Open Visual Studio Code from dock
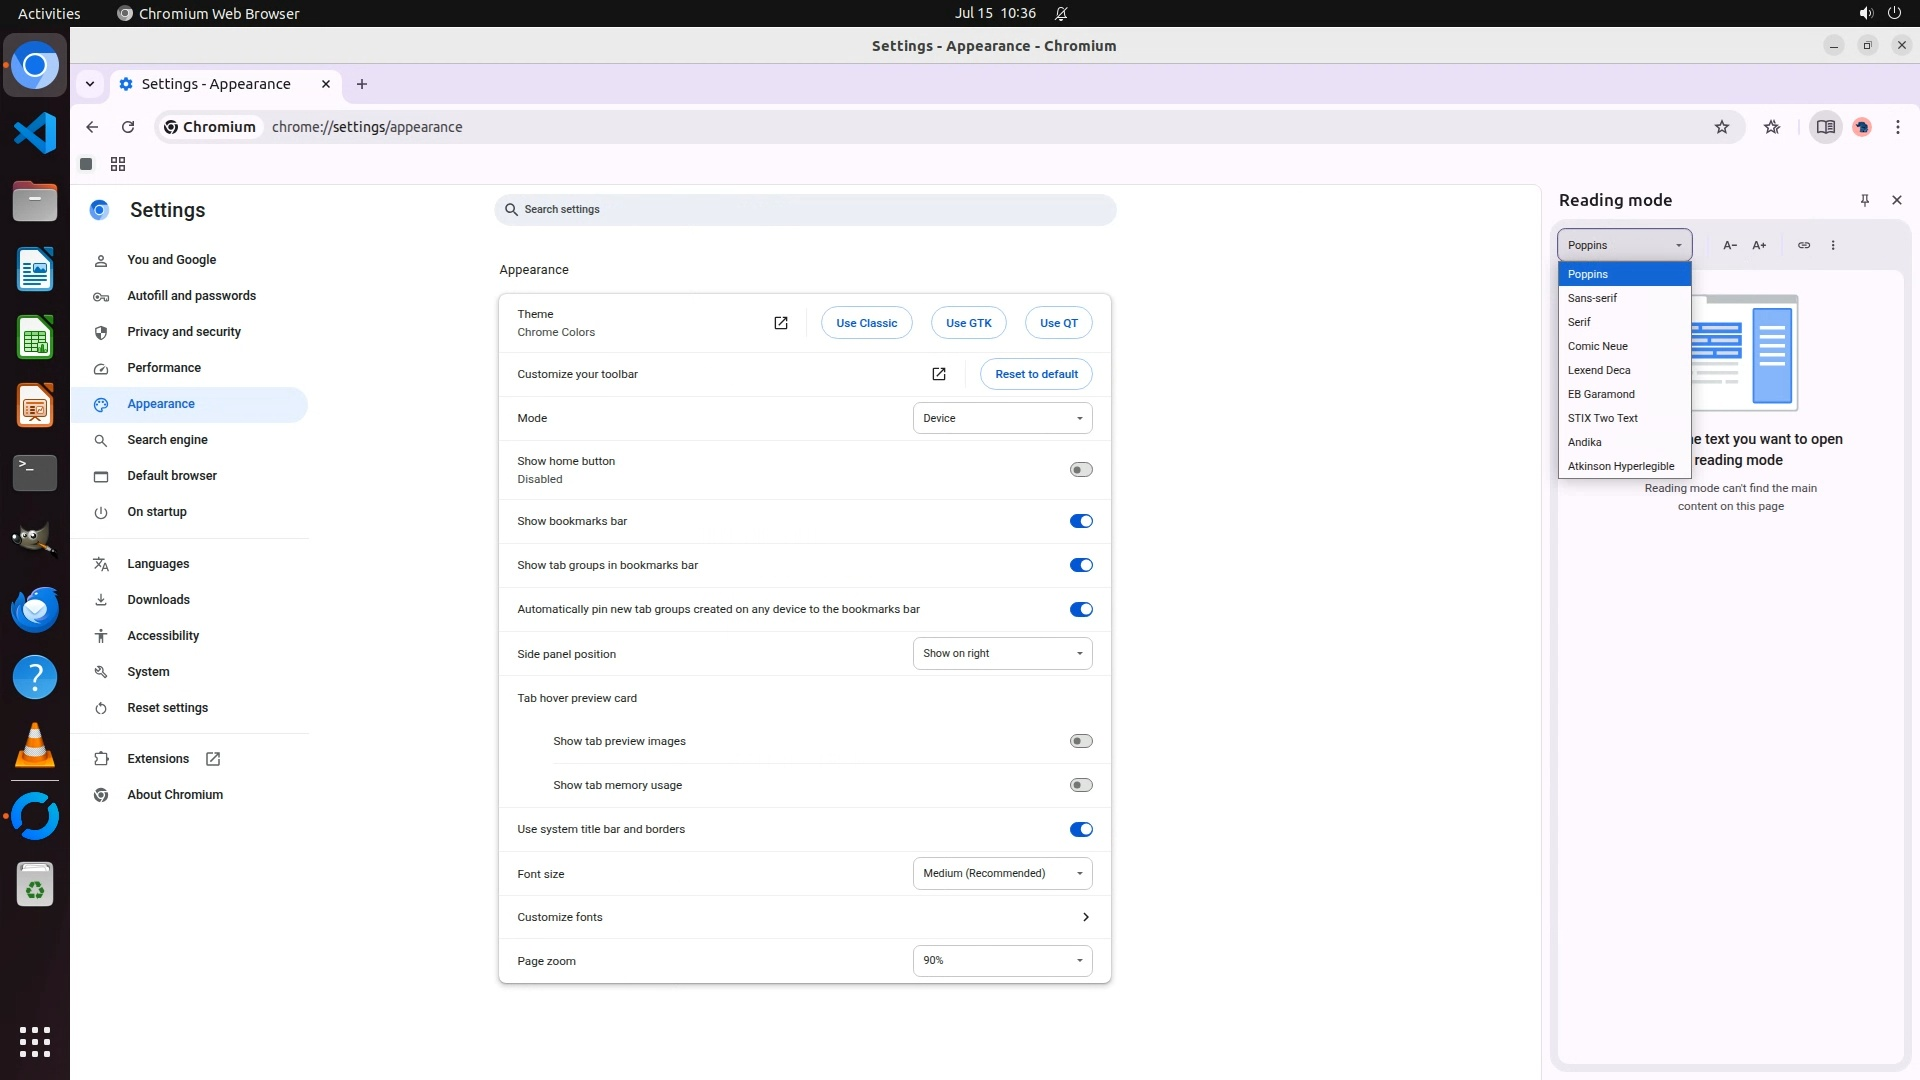 point(35,133)
